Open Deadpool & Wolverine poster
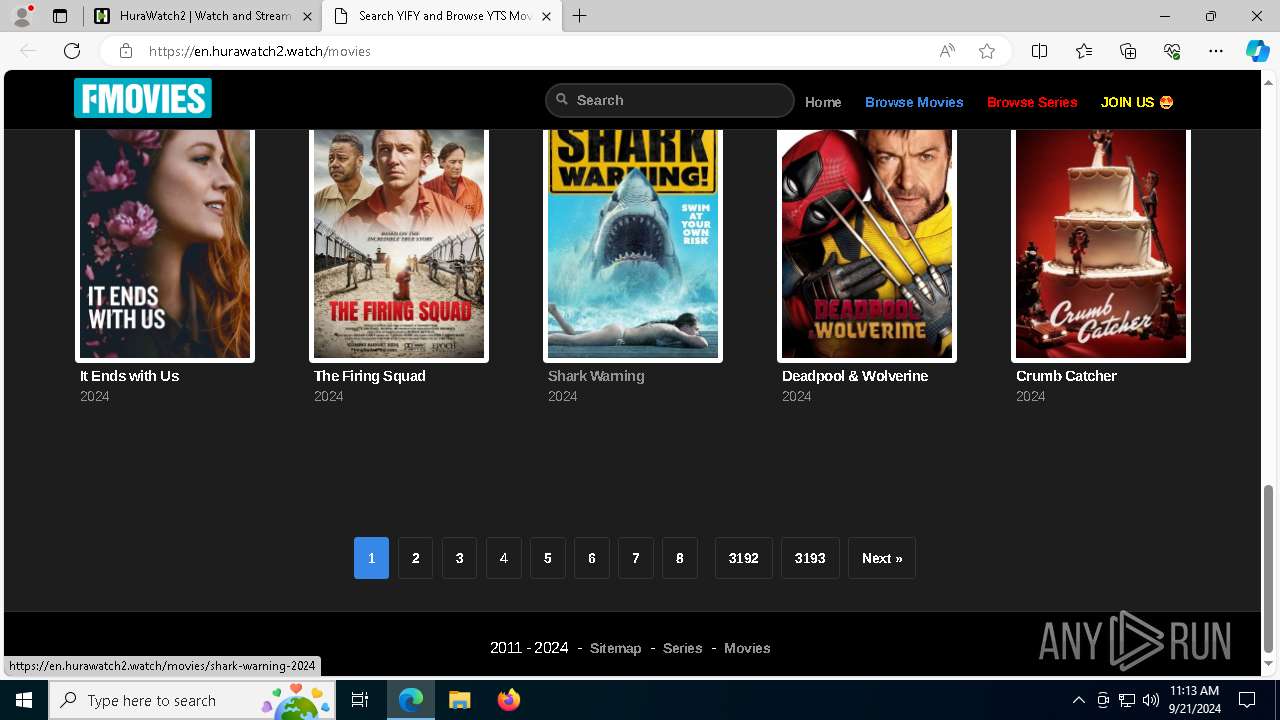Screen dimensions: 1280x720 coord(867,244)
